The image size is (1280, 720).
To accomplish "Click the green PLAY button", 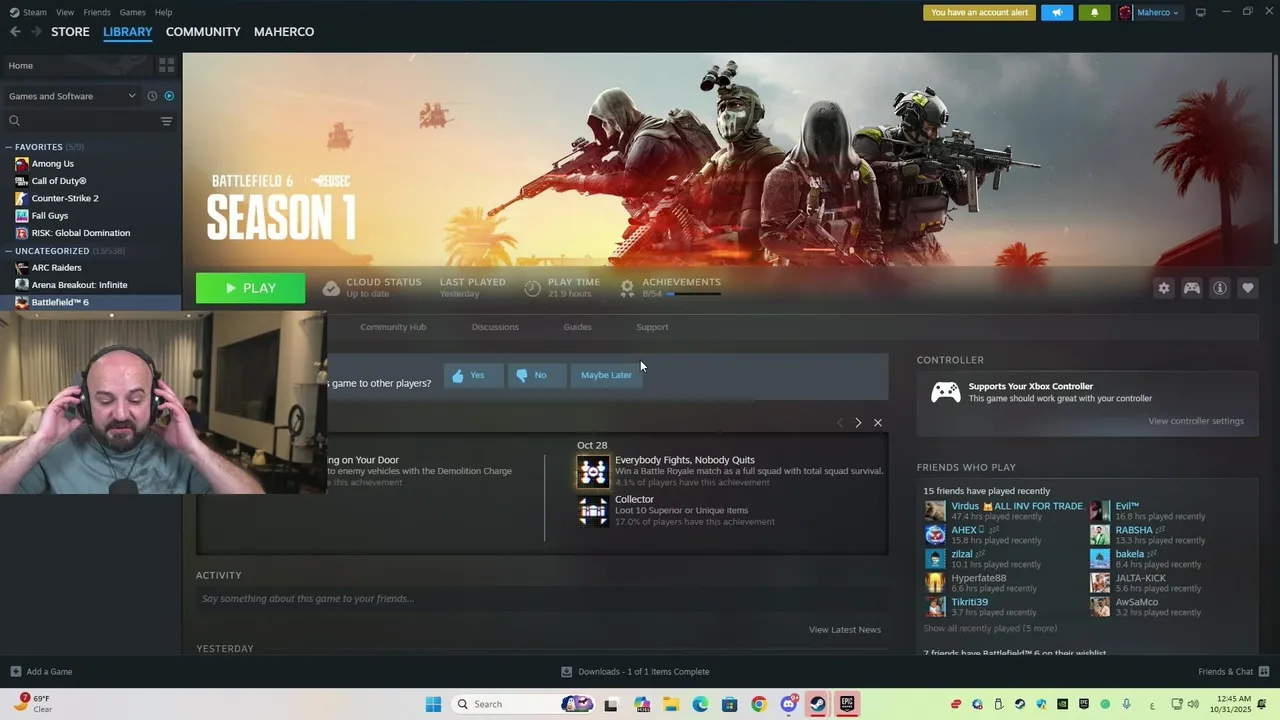I will pyautogui.click(x=251, y=288).
